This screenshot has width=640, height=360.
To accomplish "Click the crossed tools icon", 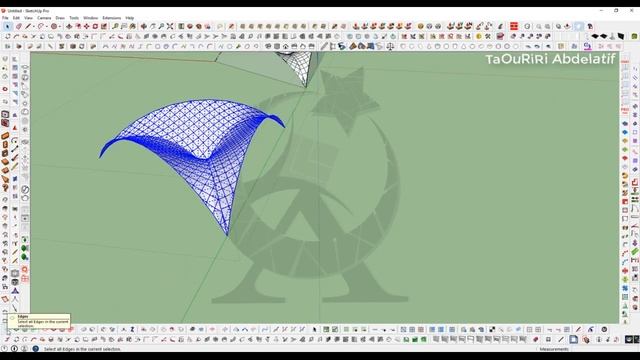I will coord(487,37).
